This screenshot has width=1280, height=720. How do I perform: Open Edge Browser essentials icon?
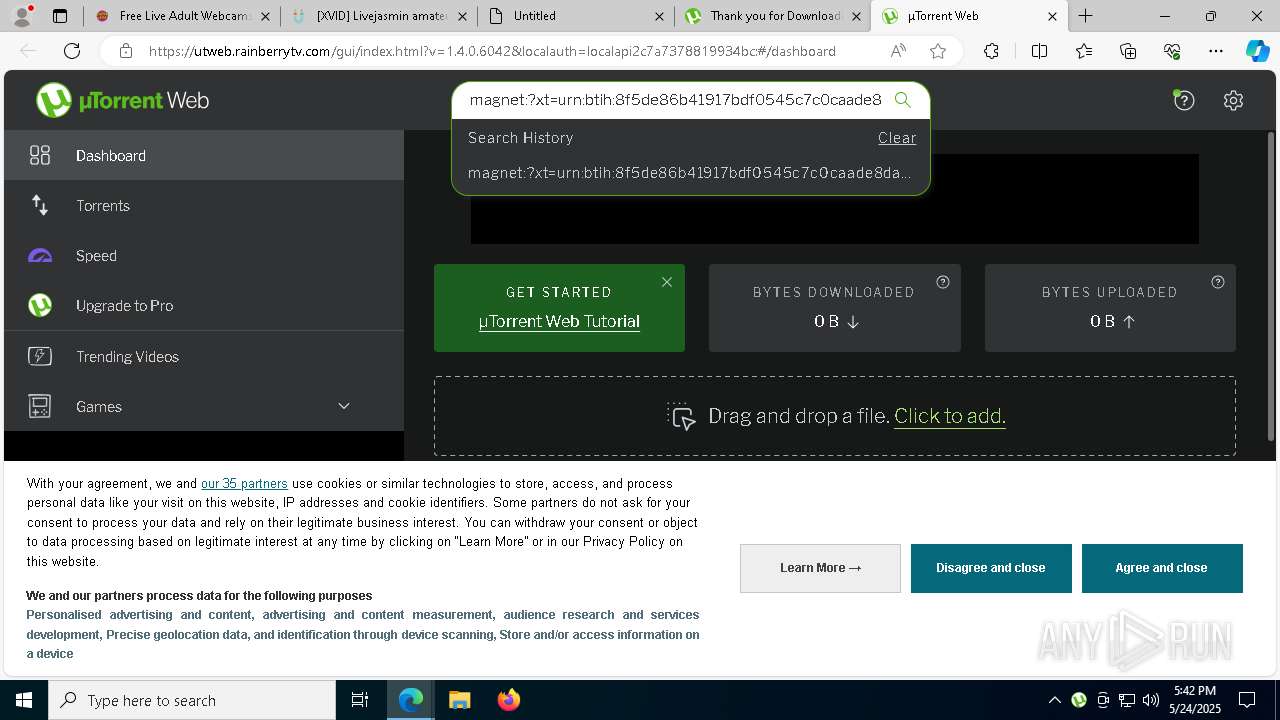click(x=1172, y=51)
